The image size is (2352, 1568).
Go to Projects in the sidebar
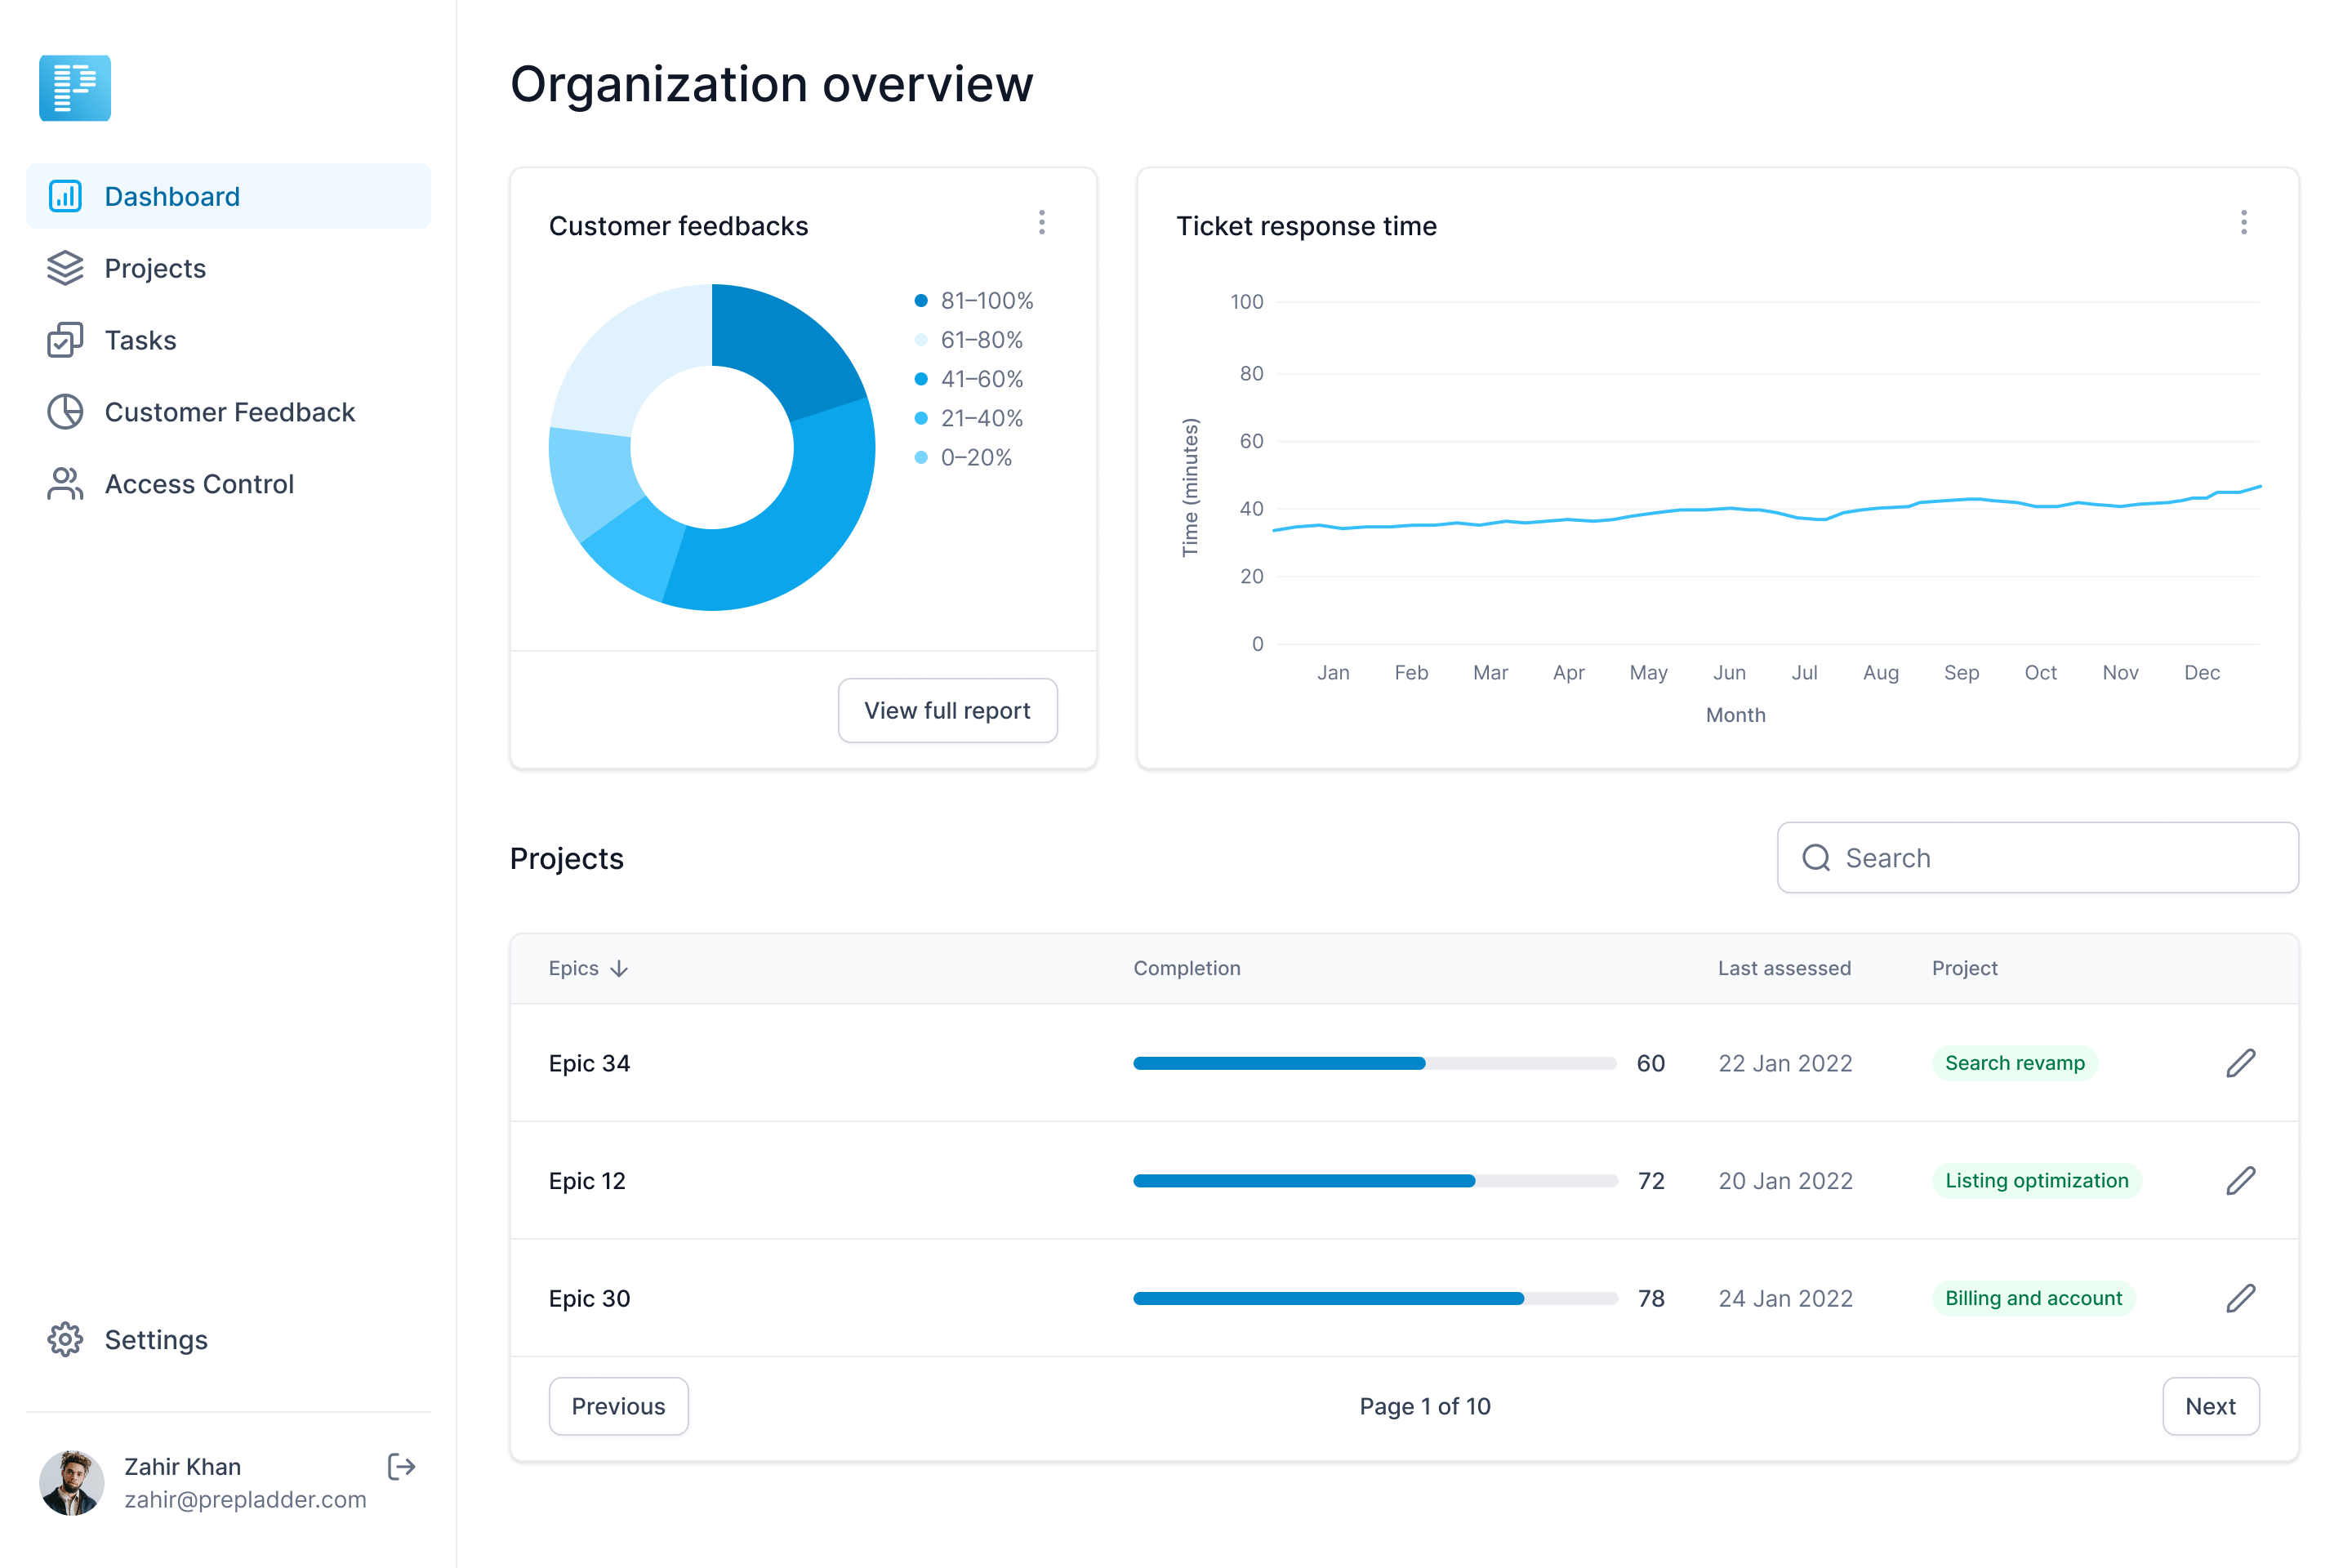[x=155, y=268]
